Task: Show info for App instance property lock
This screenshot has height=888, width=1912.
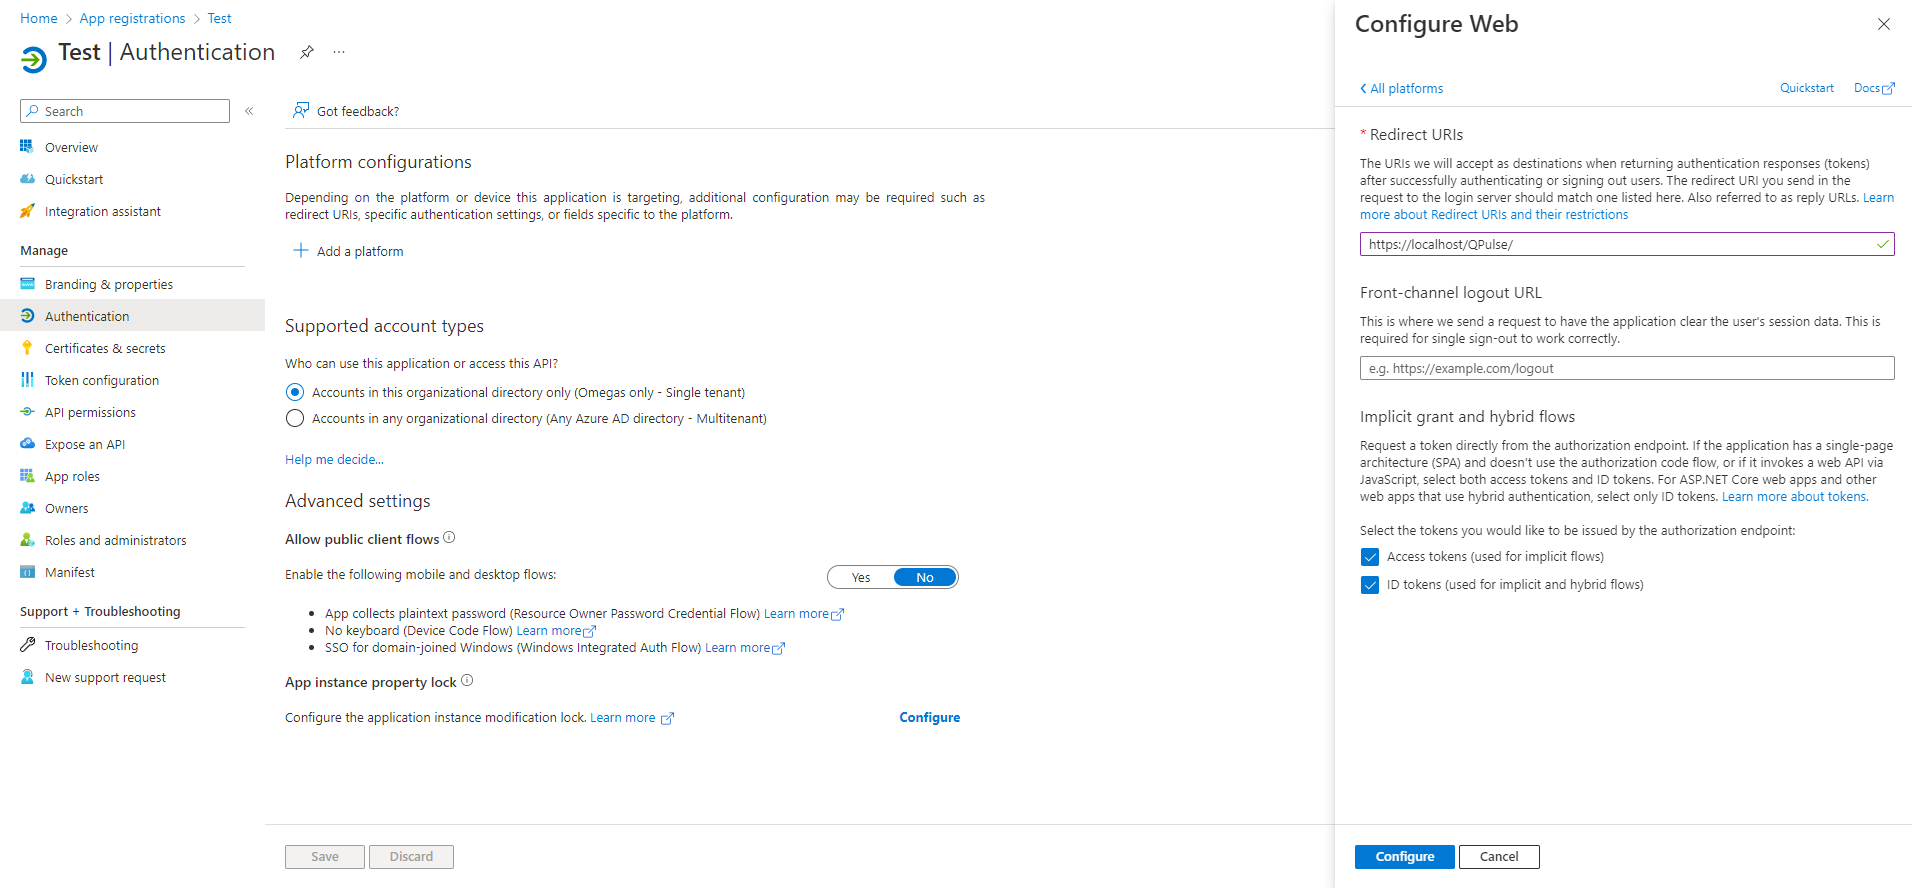Action: point(467,681)
